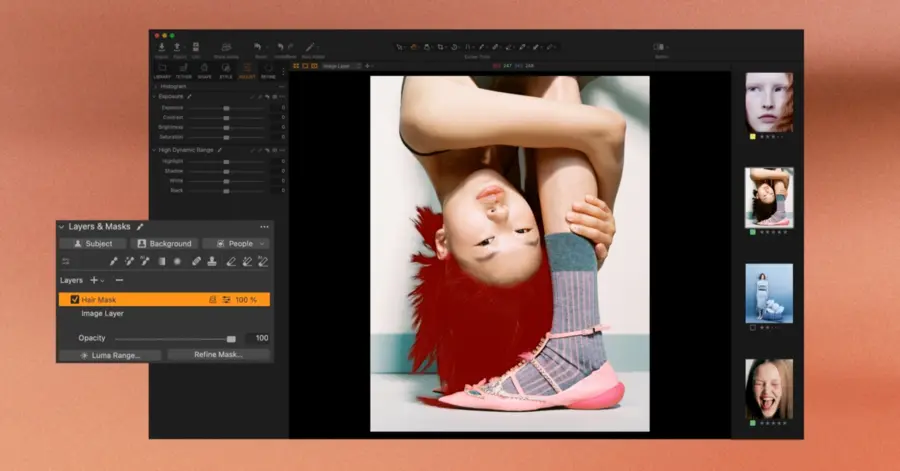Click the mask icon on Hair Mask row
900x471 pixels.
(x=213, y=299)
